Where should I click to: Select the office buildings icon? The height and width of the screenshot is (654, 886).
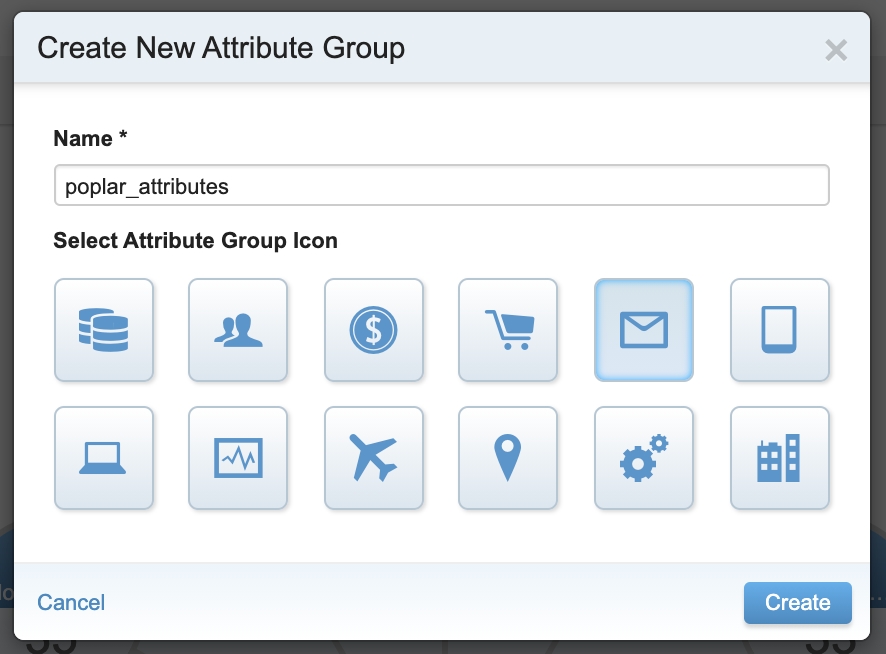click(x=780, y=458)
